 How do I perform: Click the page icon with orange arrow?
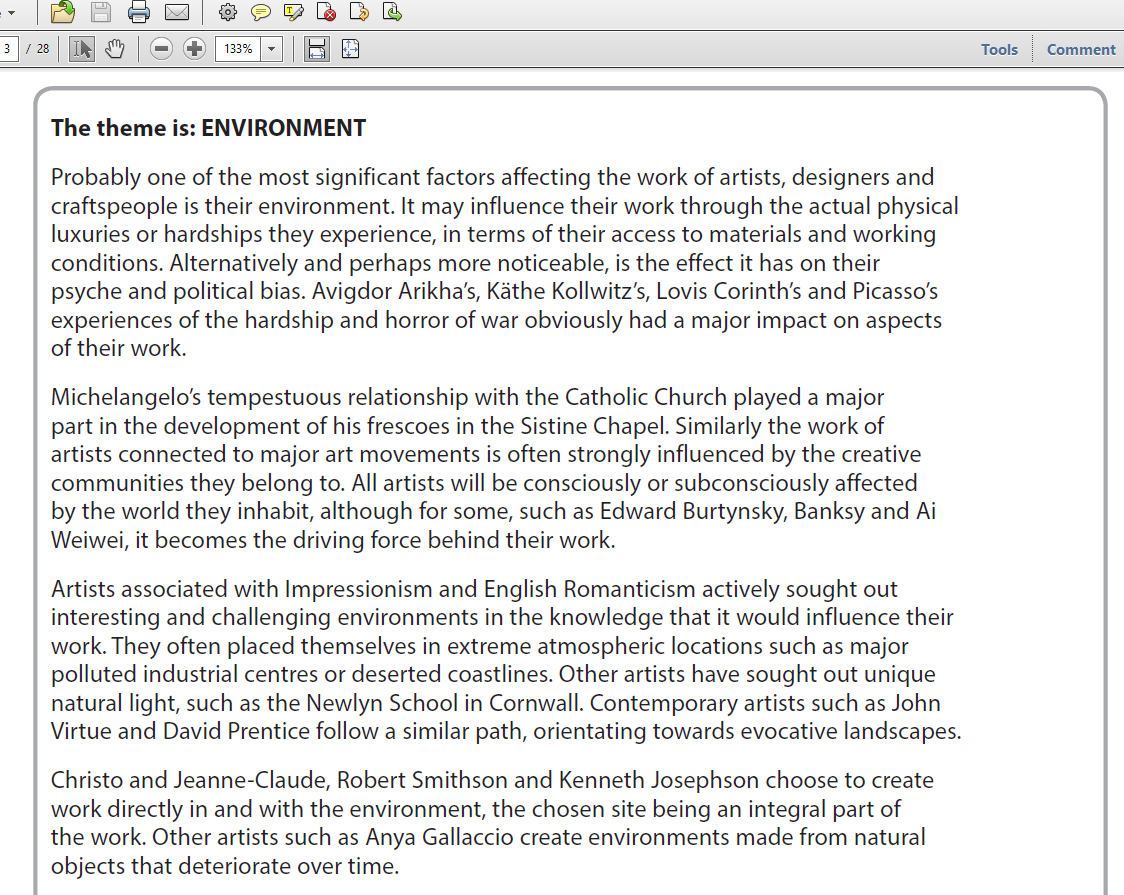pos(359,11)
